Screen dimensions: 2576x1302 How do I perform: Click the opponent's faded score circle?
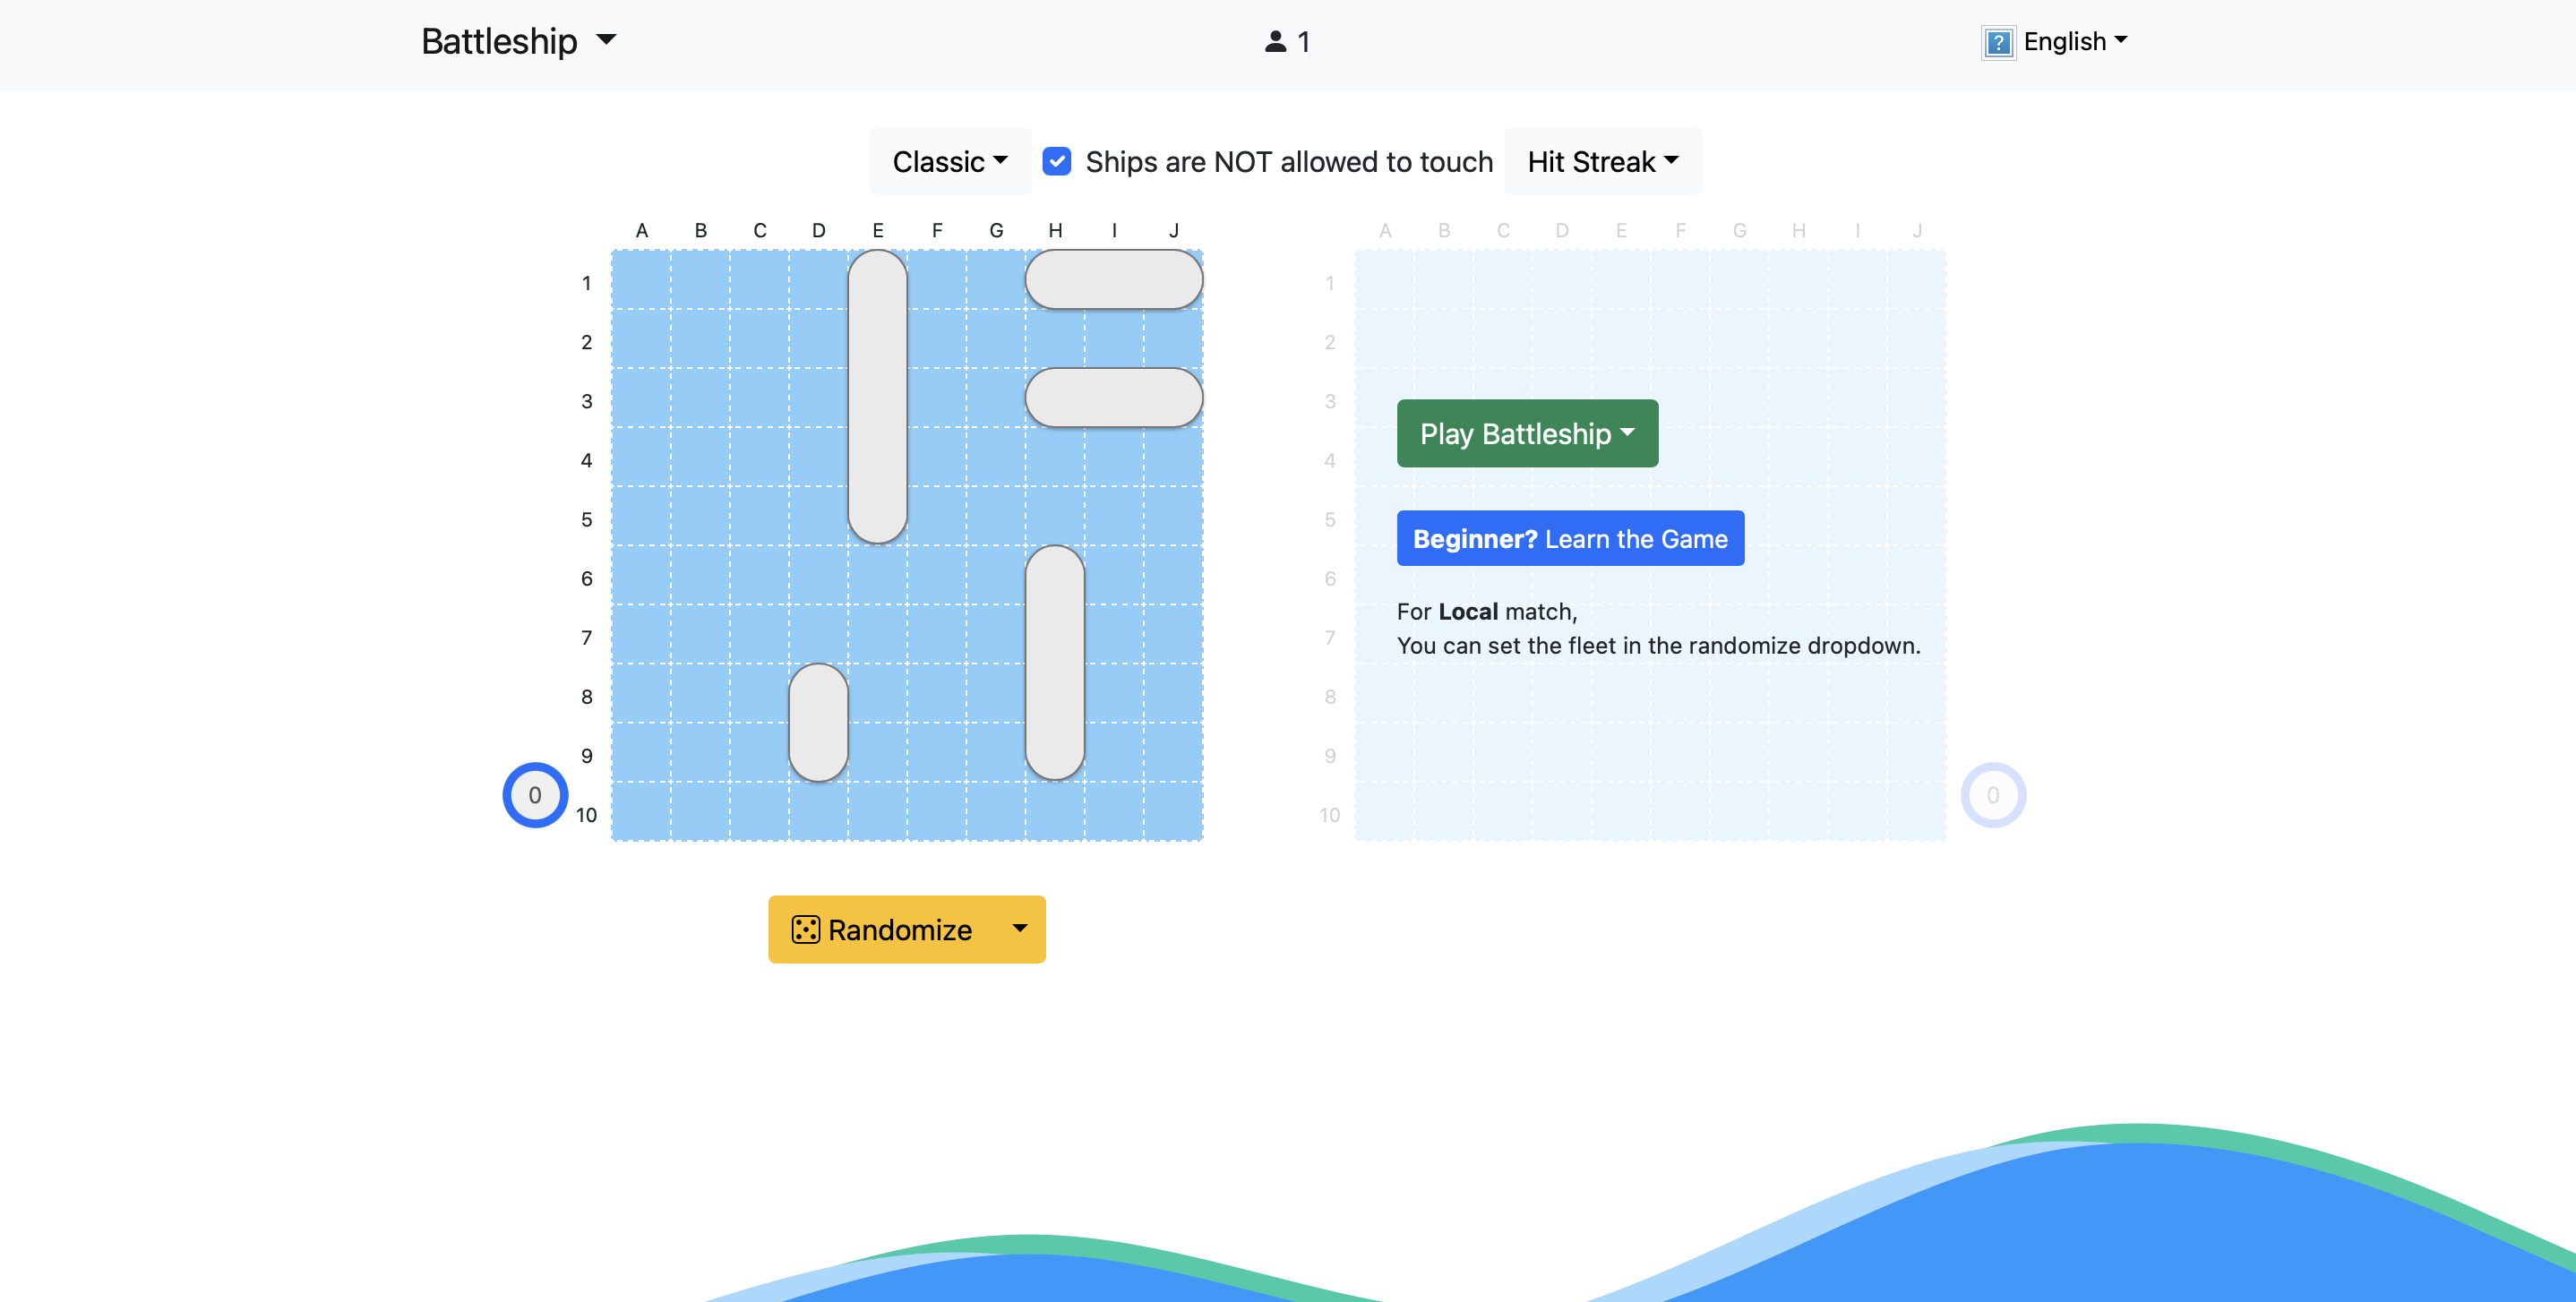pos(1992,795)
